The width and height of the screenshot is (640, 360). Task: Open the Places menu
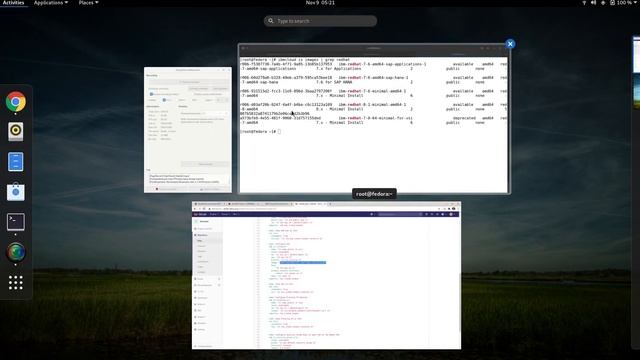[88, 3]
